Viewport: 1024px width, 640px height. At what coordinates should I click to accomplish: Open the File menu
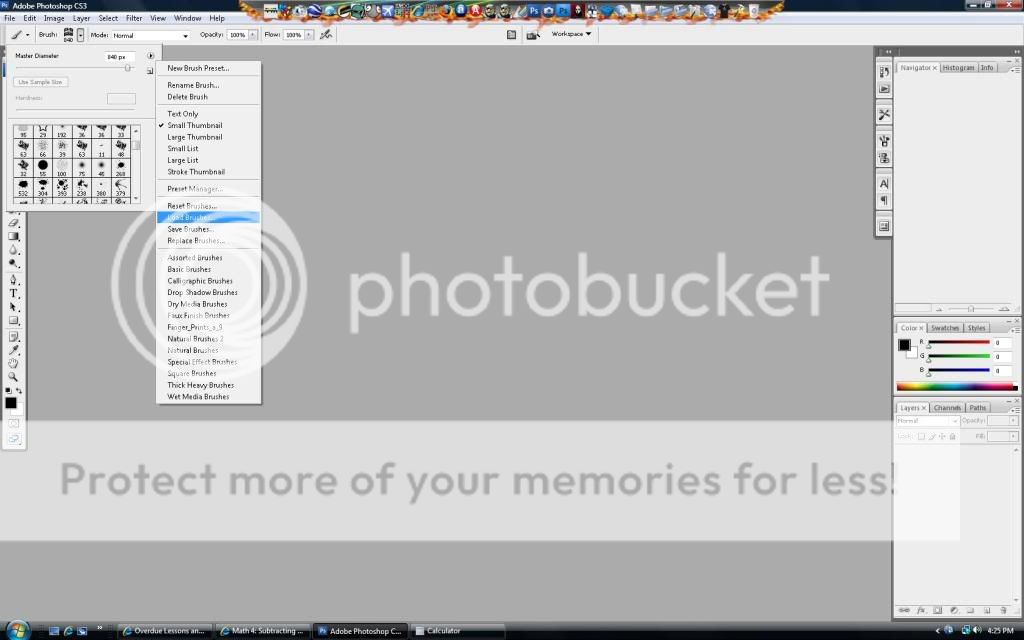[x=10, y=18]
